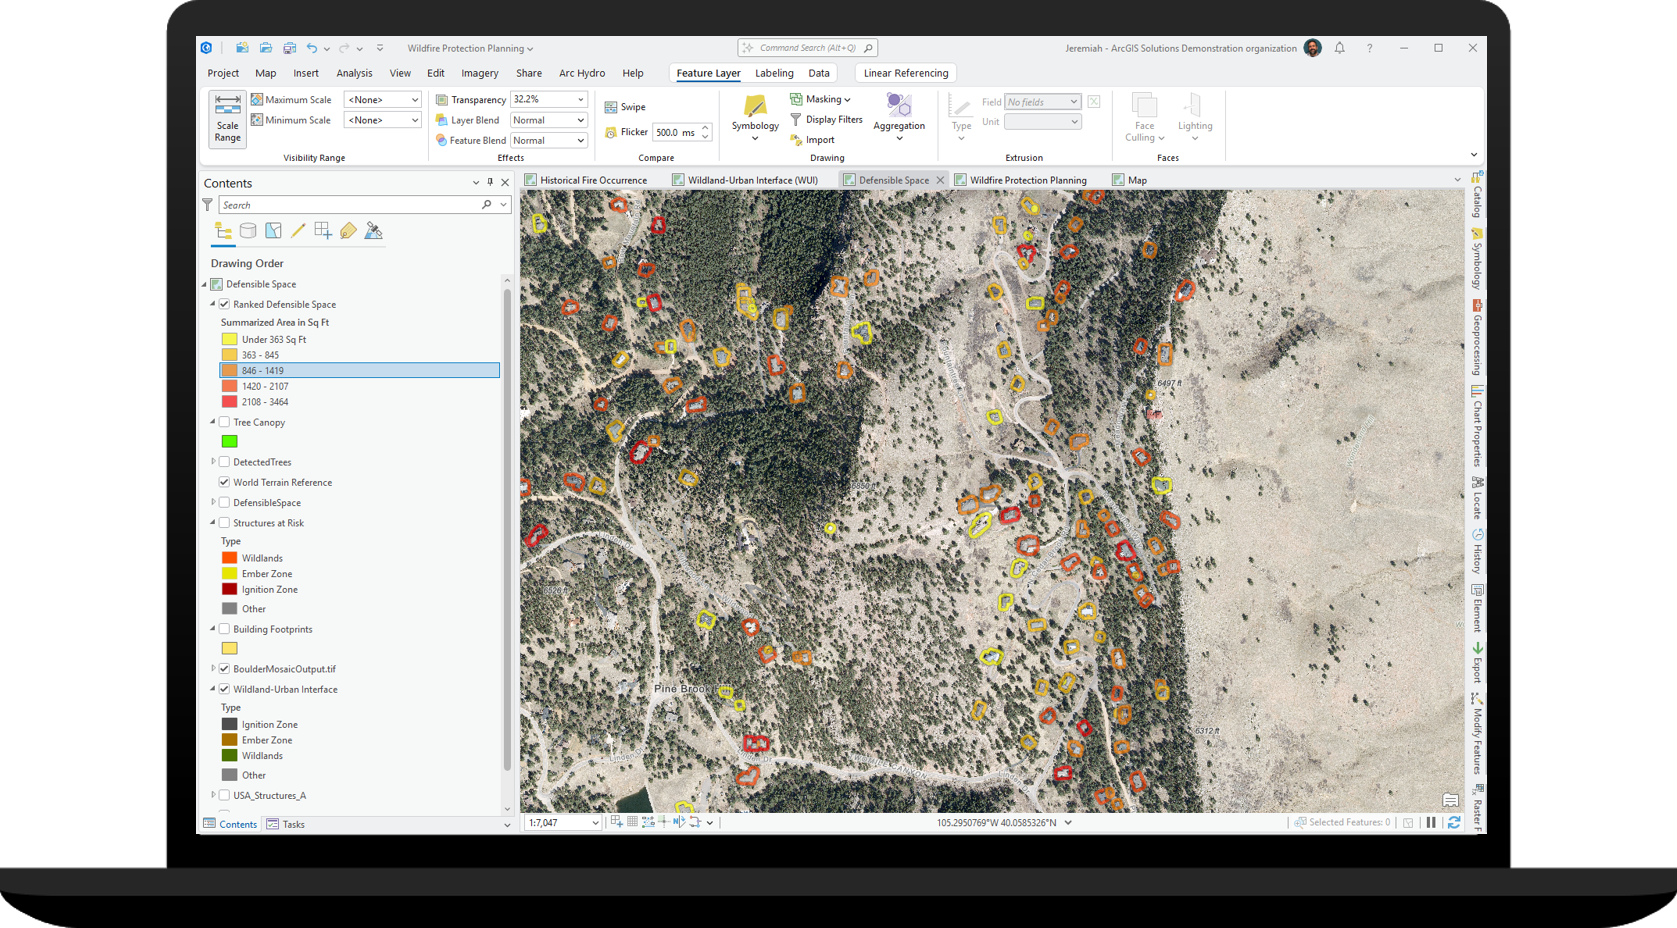Image resolution: width=1677 pixels, height=928 pixels.
Task: Click Import in the Drawing group
Action: pyautogui.click(x=818, y=139)
